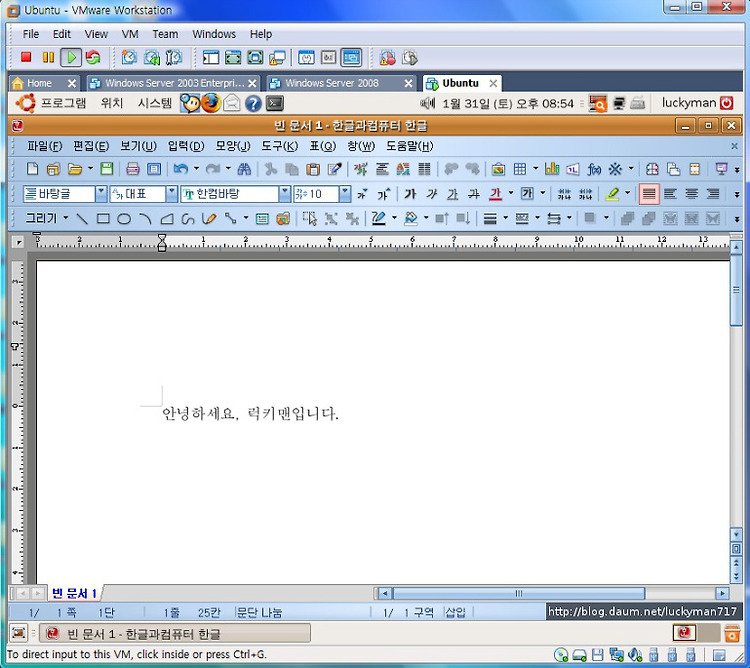The height and width of the screenshot is (668, 750).
Task: Open the Ubuntu 프로그램 menu
Action: pyautogui.click(x=63, y=103)
